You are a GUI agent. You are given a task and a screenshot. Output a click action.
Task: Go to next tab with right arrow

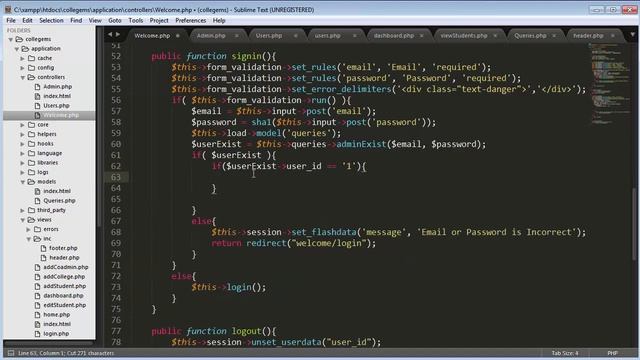point(118,35)
